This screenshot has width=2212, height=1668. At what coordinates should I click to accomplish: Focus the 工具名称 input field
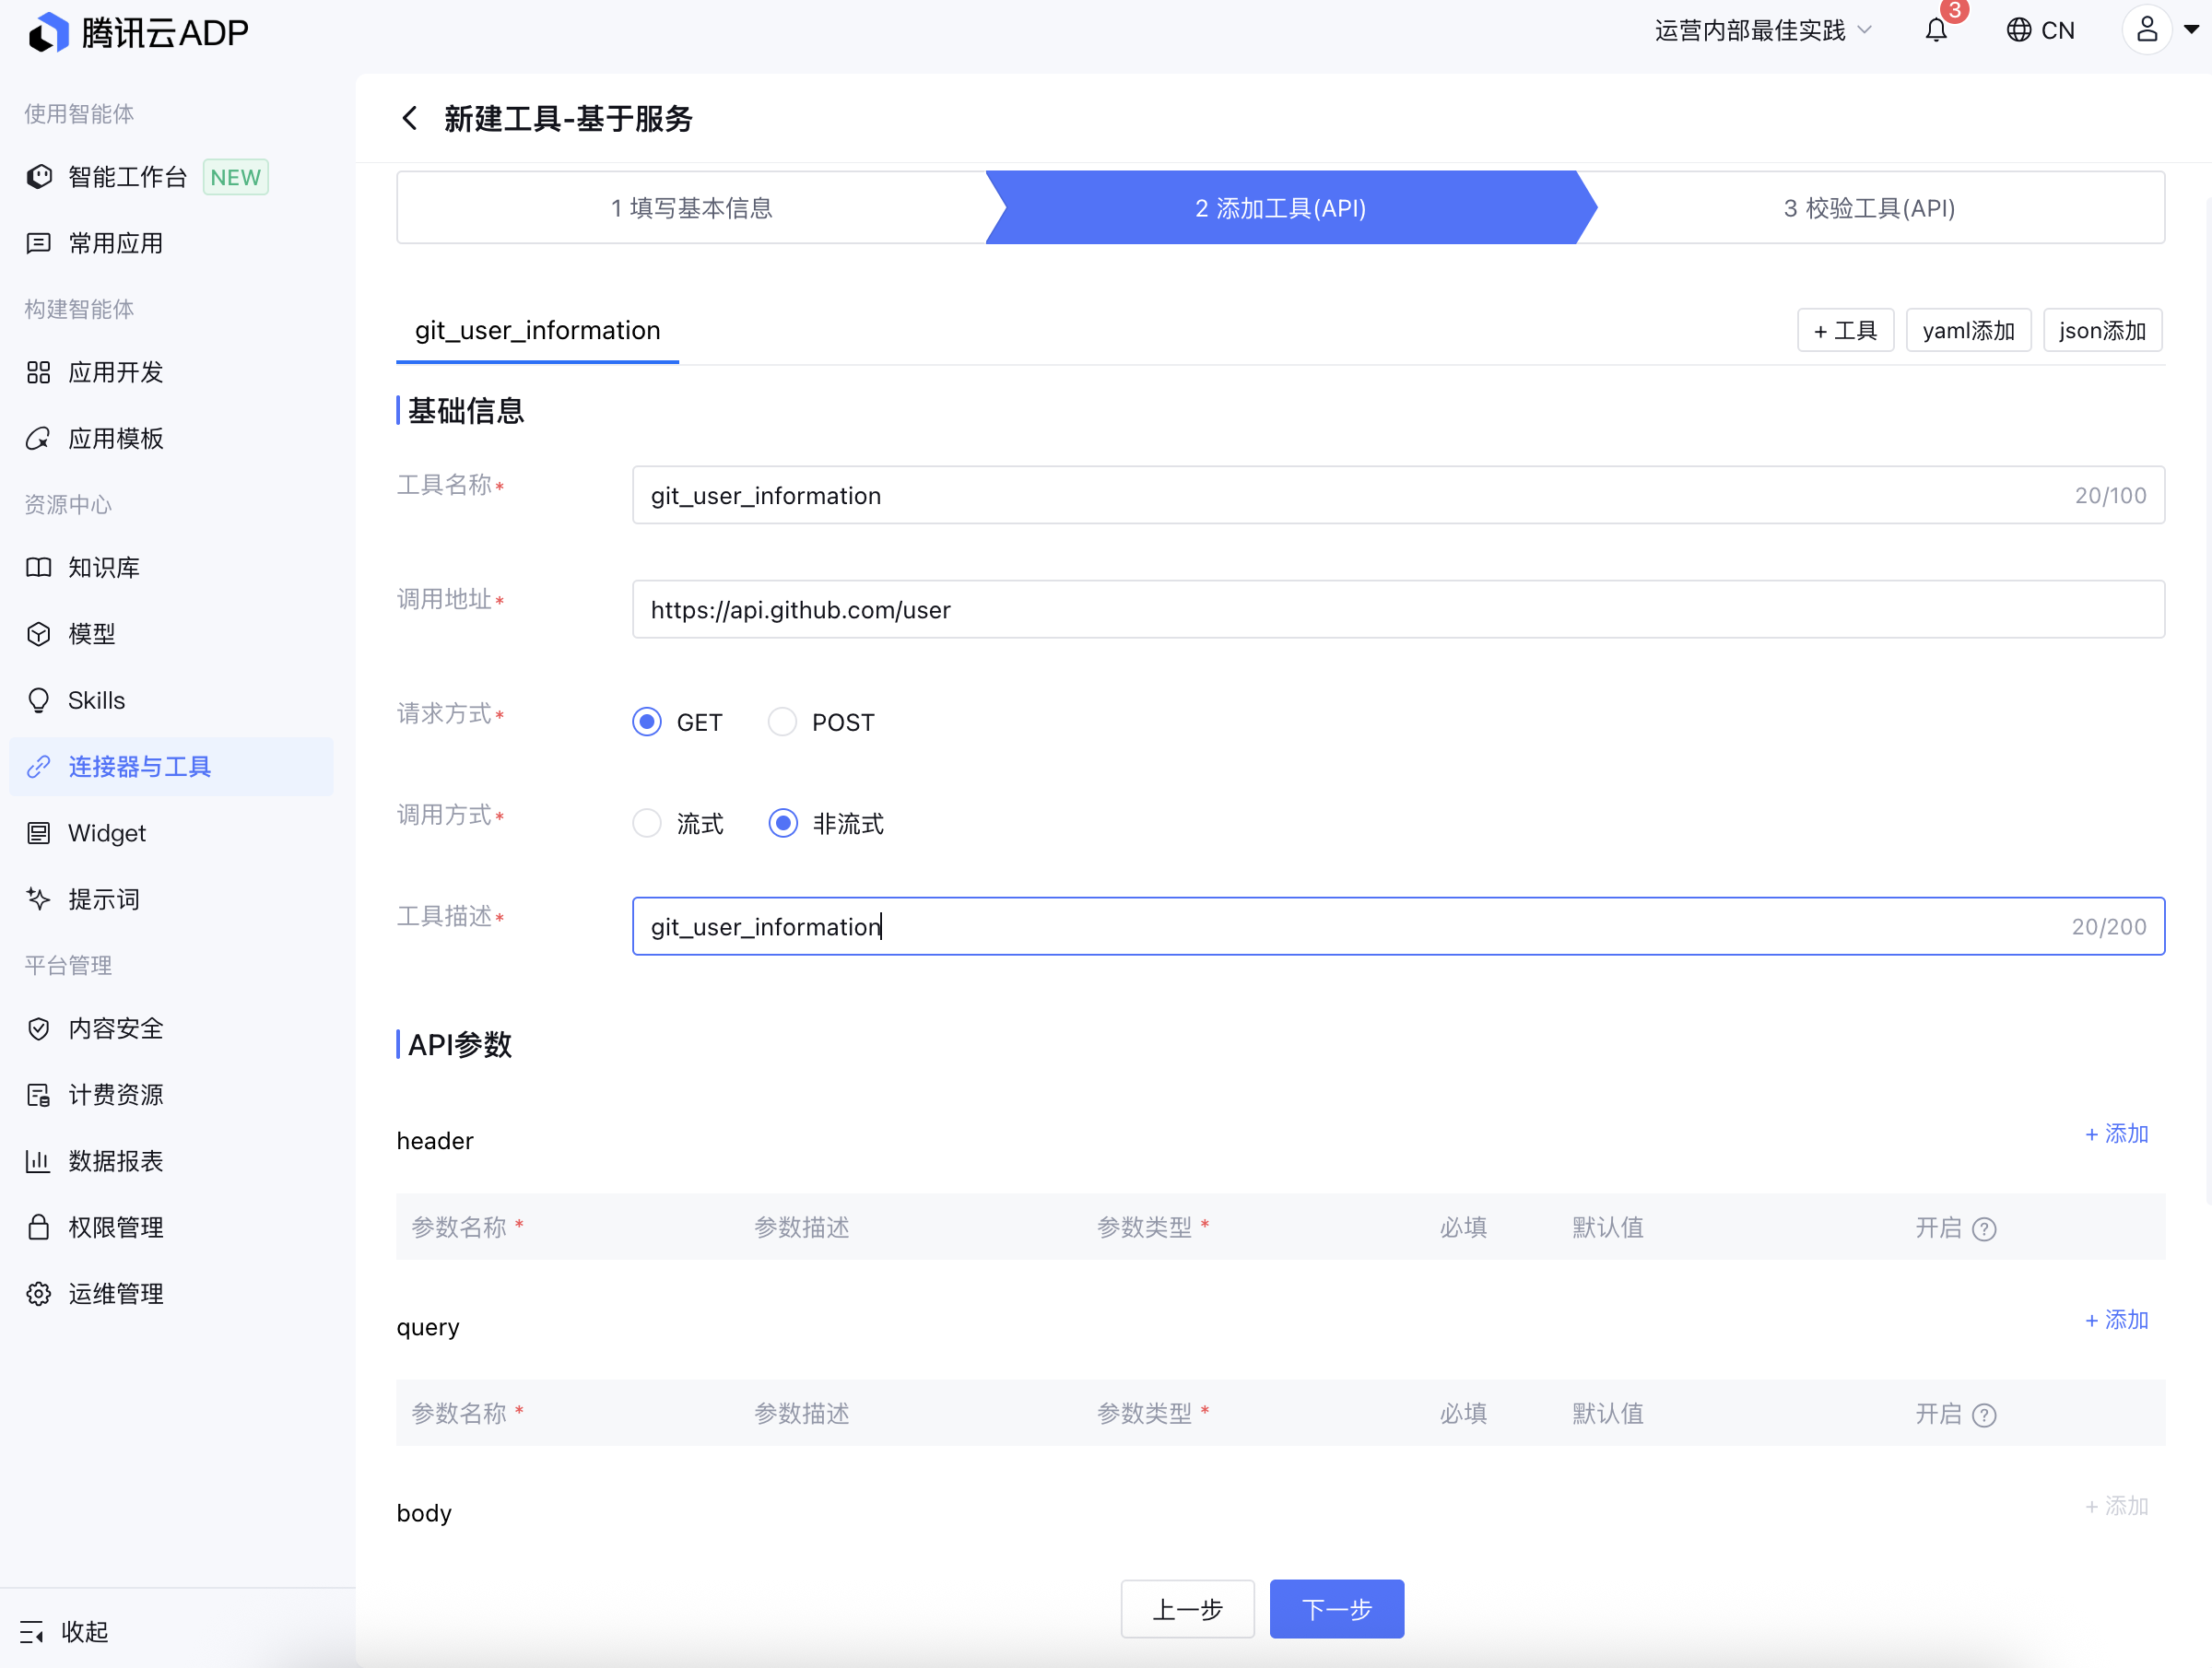click(x=1398, y=495)
